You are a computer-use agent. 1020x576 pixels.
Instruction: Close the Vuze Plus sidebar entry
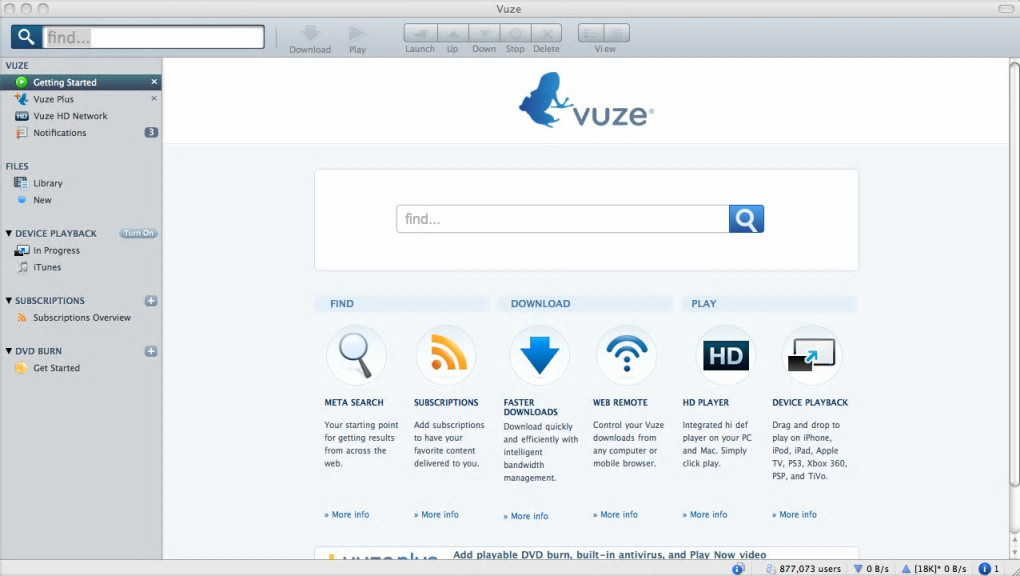(154, 99)
